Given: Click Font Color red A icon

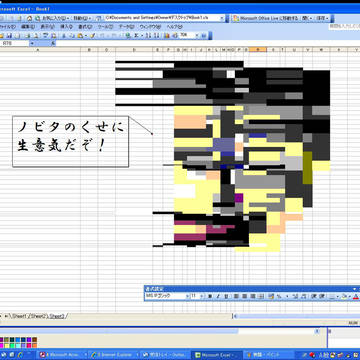Looking at the screenshot, I should coord(356,296).
